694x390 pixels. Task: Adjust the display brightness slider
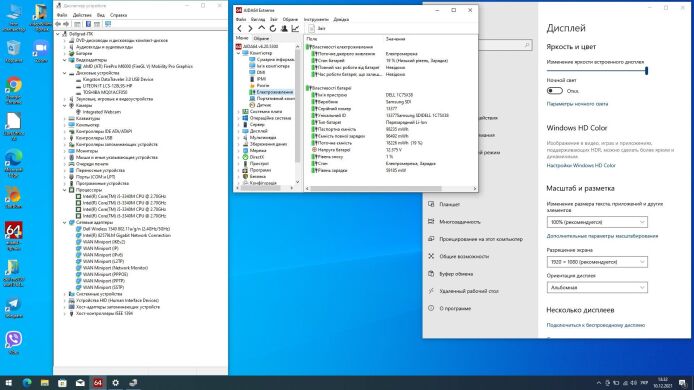click(597, 70)
